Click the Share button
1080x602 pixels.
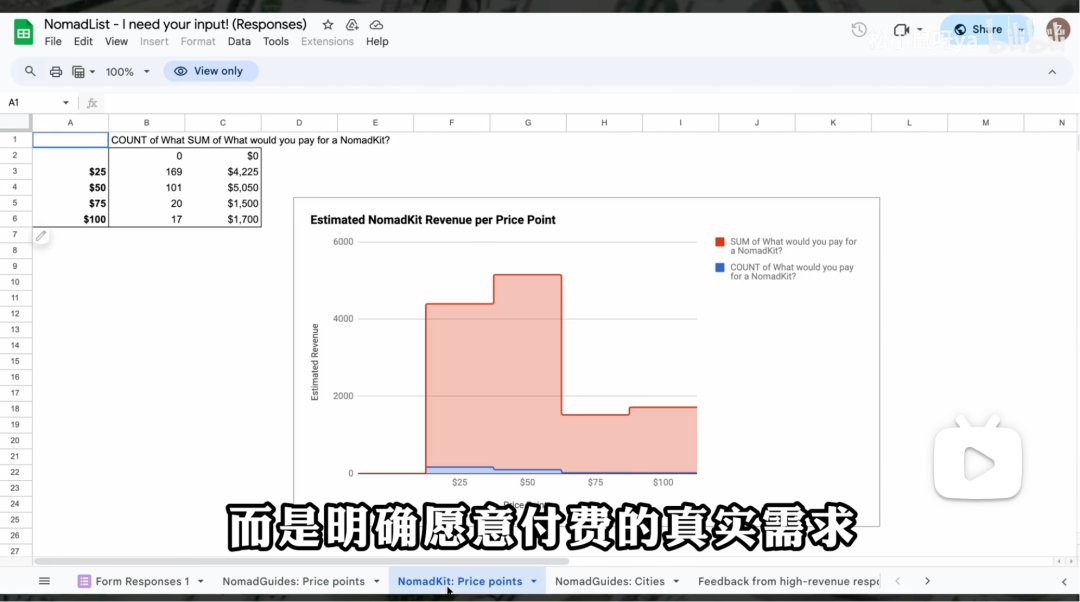(978, 30)
